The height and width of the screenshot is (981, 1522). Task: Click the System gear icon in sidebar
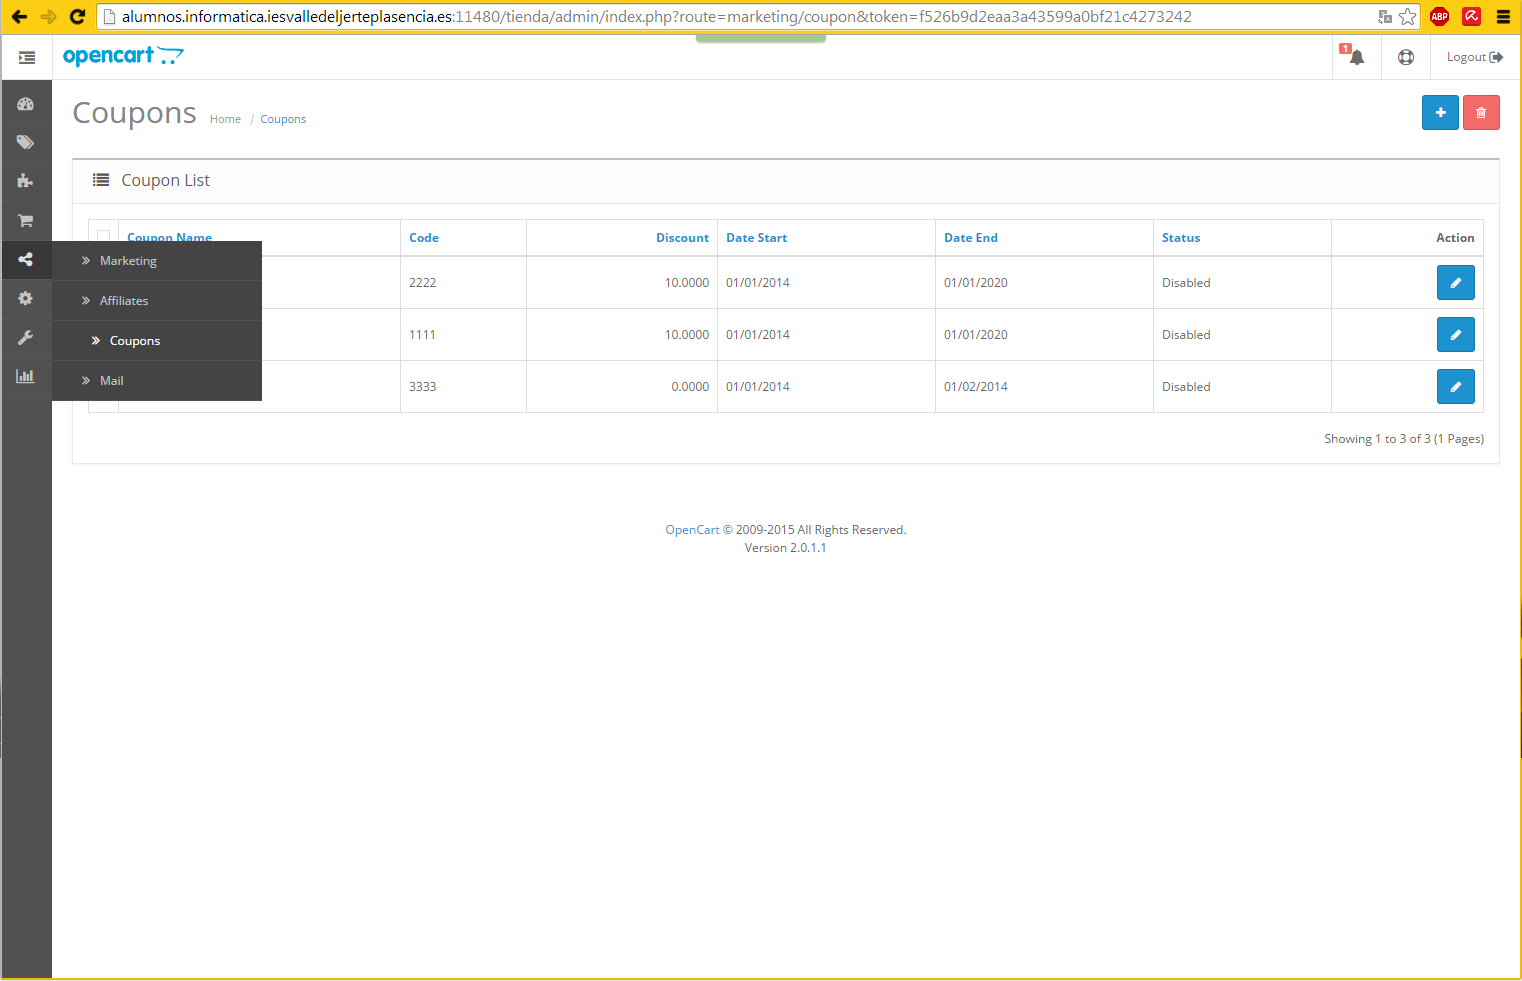(x=26, y=298)
